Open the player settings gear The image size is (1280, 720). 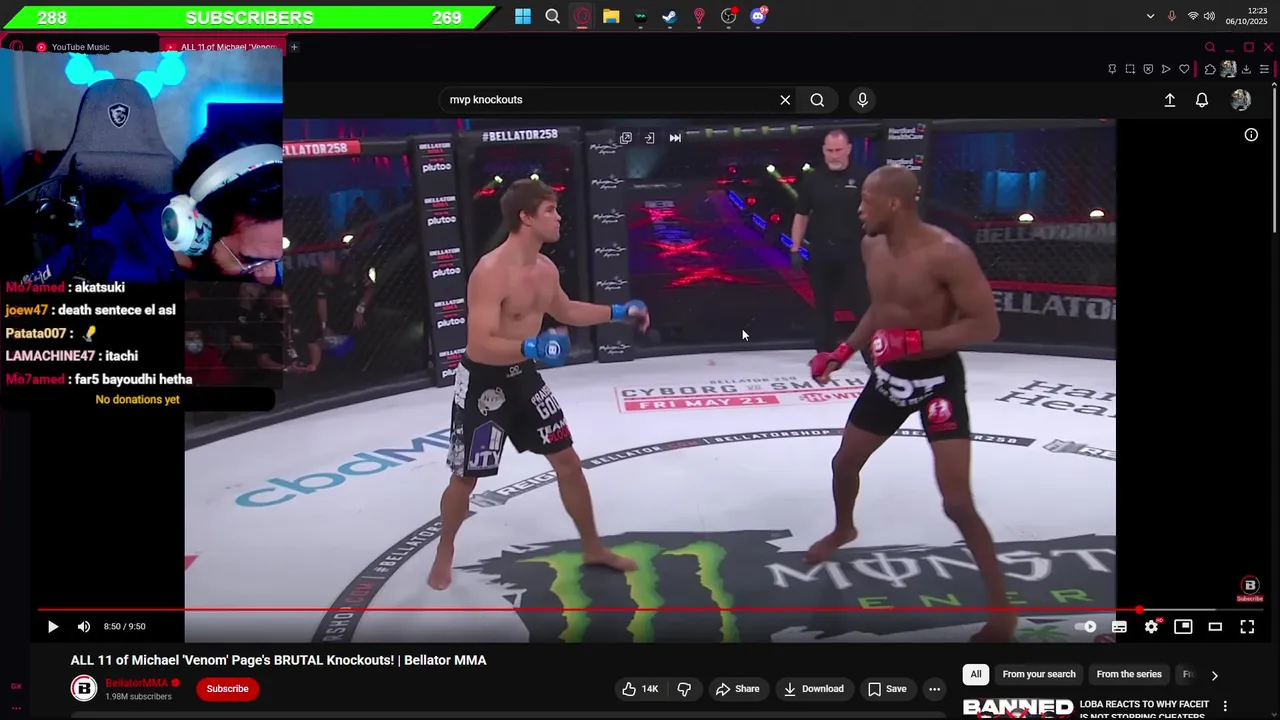[x=1151, y=627]
